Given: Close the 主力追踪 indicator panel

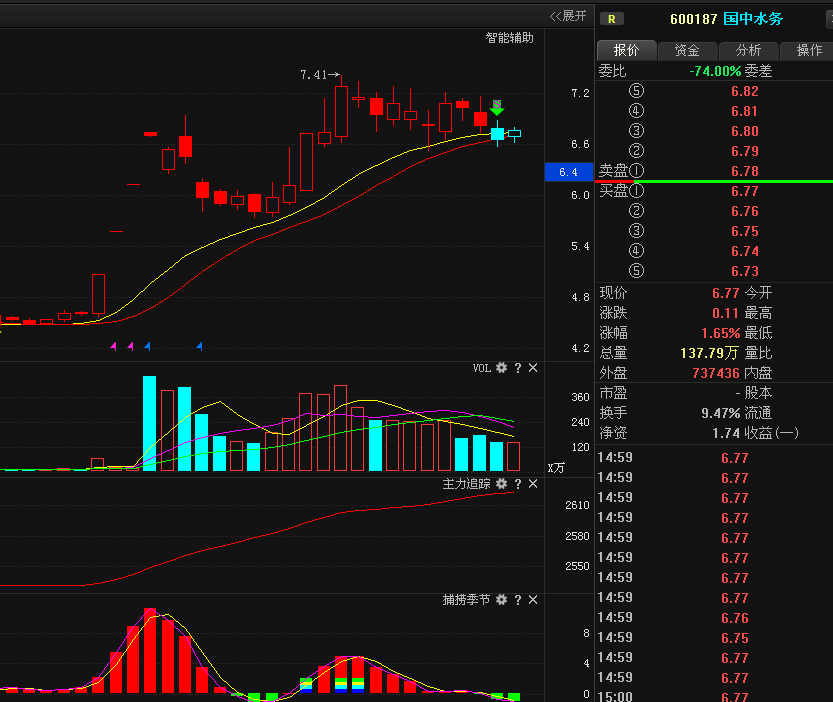Looking at the screenshot, I should click(x=533, y=484).
